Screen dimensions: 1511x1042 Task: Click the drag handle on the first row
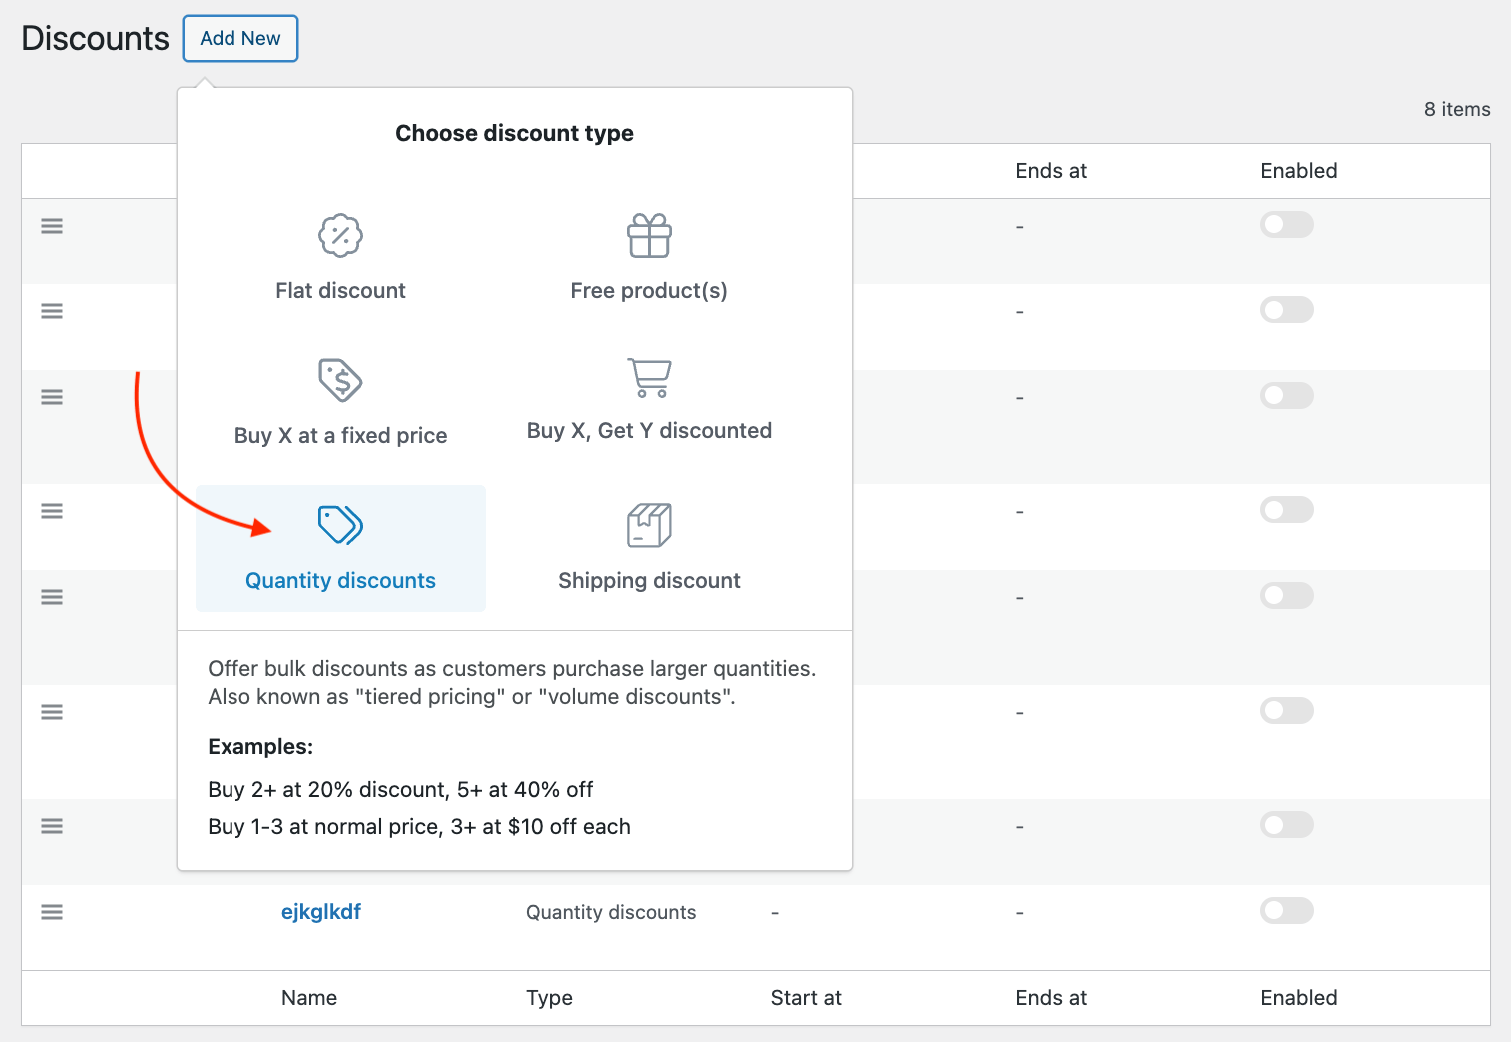click(x=52, y=227)
